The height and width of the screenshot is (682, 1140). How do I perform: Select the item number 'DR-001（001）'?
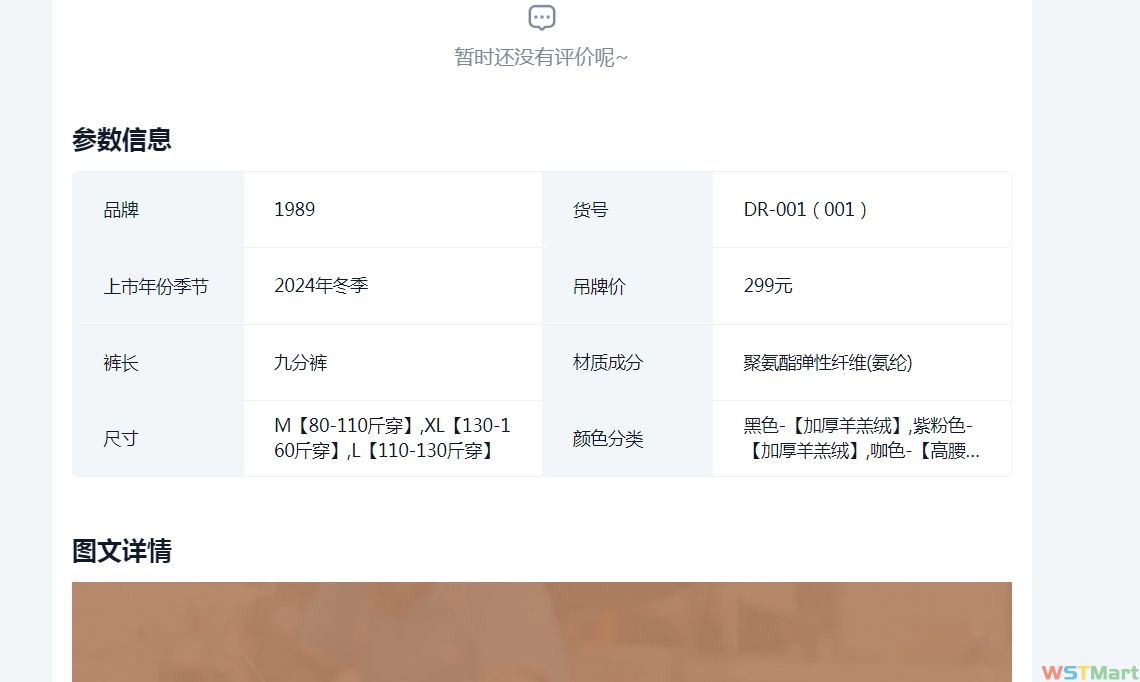[x=806, y=209]
